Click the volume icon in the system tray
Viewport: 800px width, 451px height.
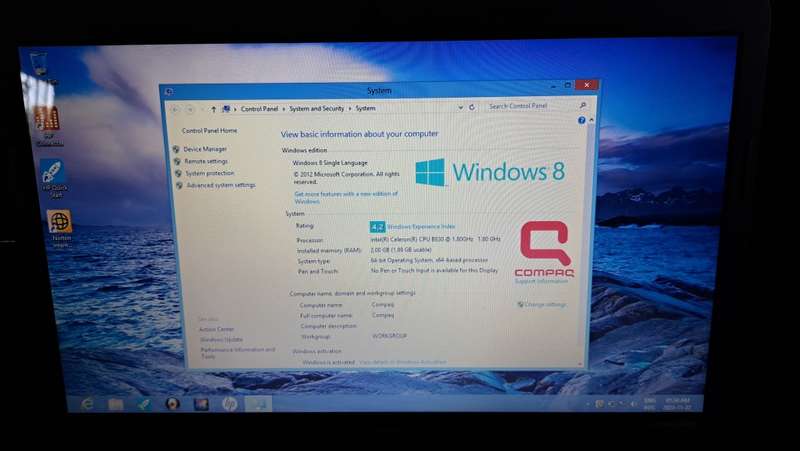[633, 404]
